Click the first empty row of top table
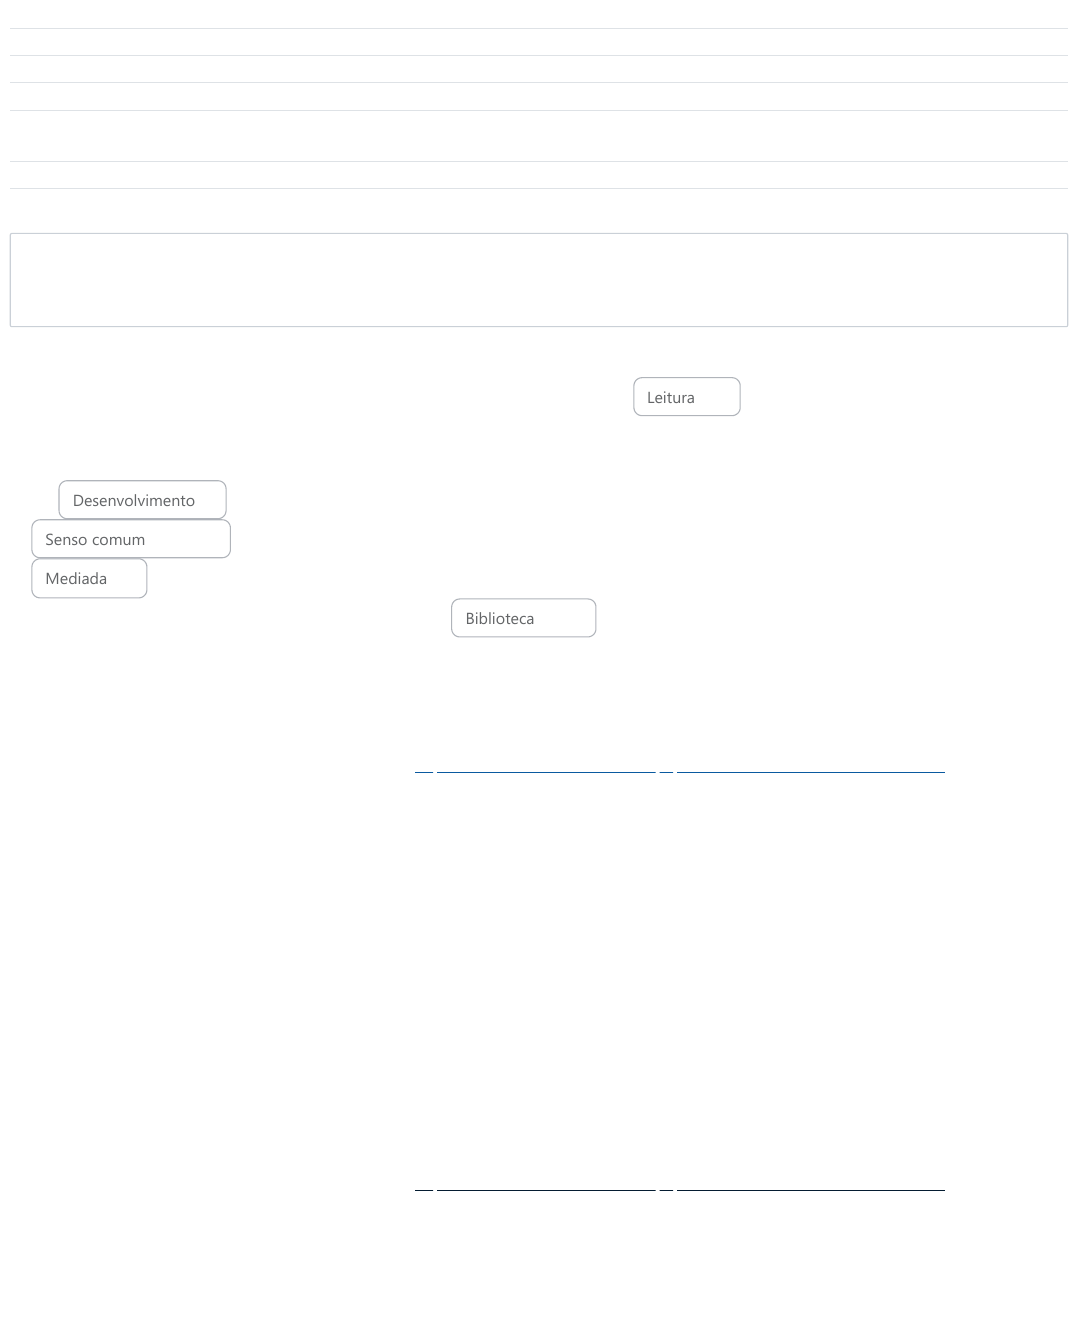The height and width of the screenshot is (1319, 1077). [x=538, y=42]
